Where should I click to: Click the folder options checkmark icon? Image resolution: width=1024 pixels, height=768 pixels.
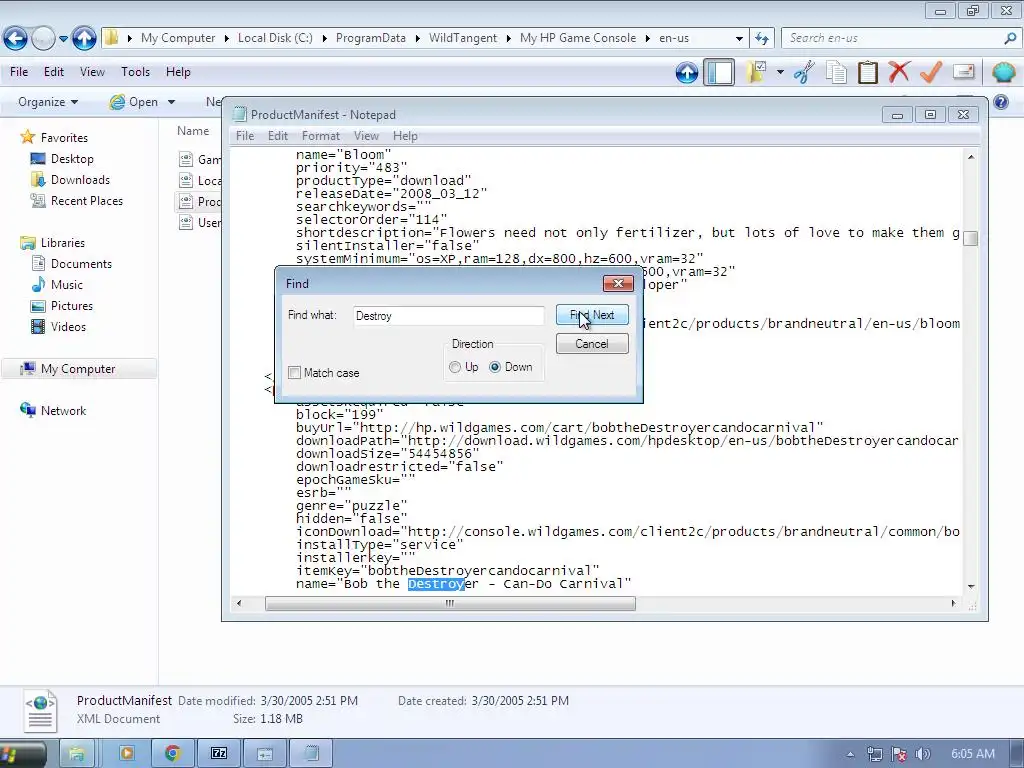[757, 72]
